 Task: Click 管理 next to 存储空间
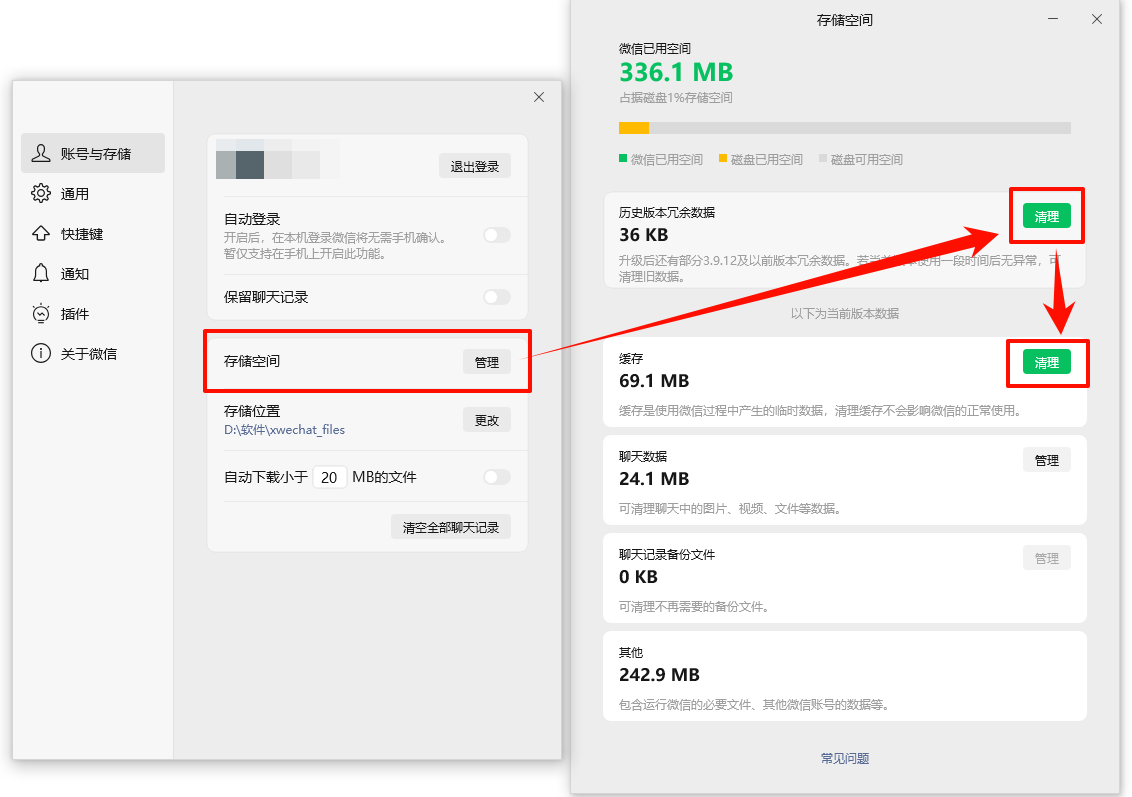487,362
